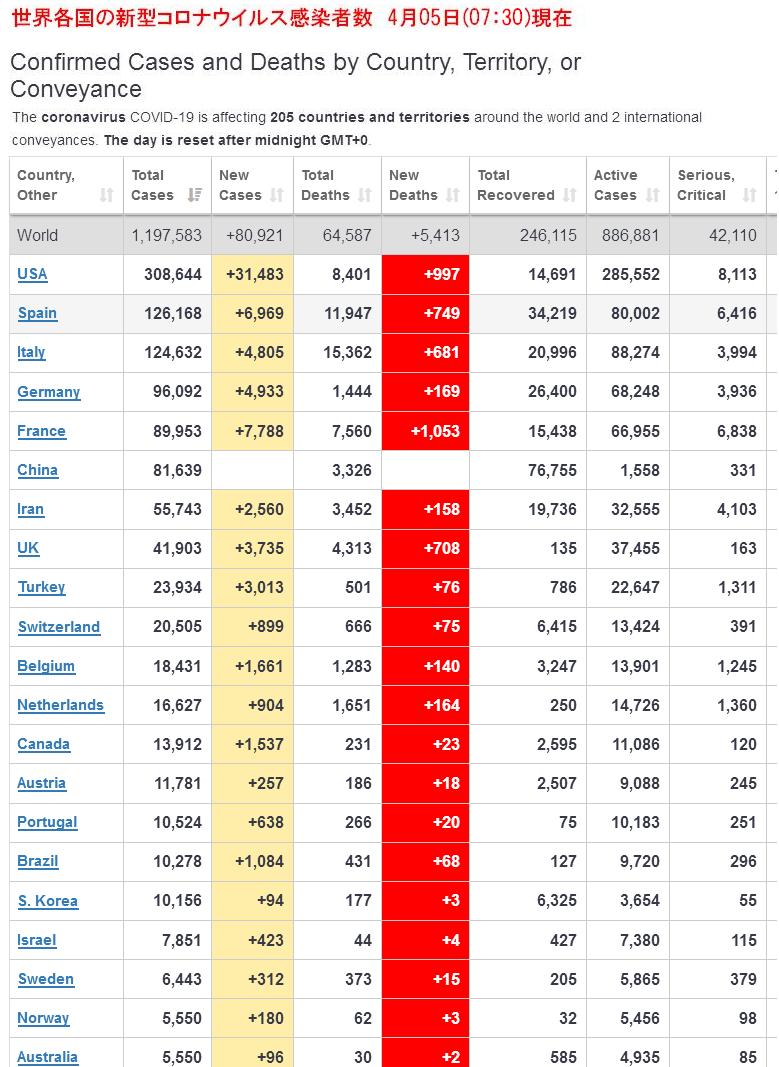Click the New Cases sort arrows
The image size is (779, 1067).
[277, 195]
